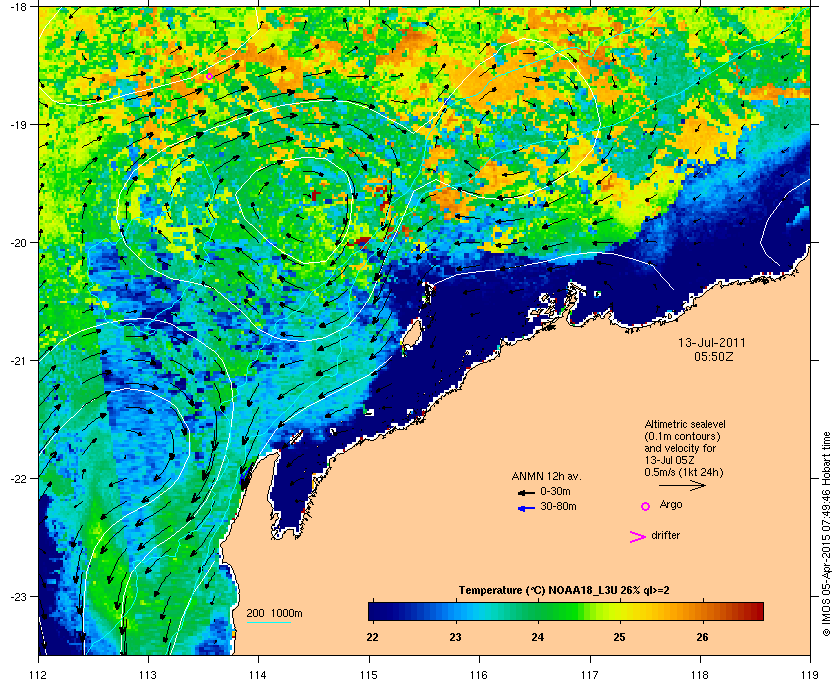840x680 pixels.
Task: Click the latitude axis label -22
Action: 18,478
